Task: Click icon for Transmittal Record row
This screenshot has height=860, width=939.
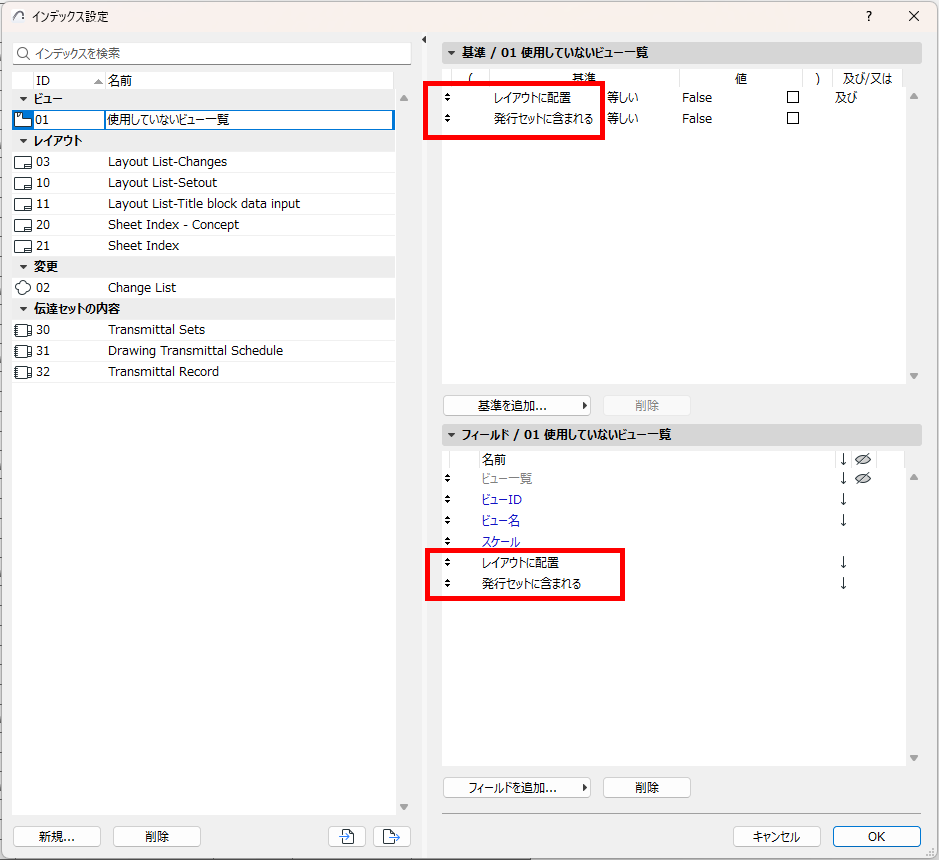Action: (23, 372)
